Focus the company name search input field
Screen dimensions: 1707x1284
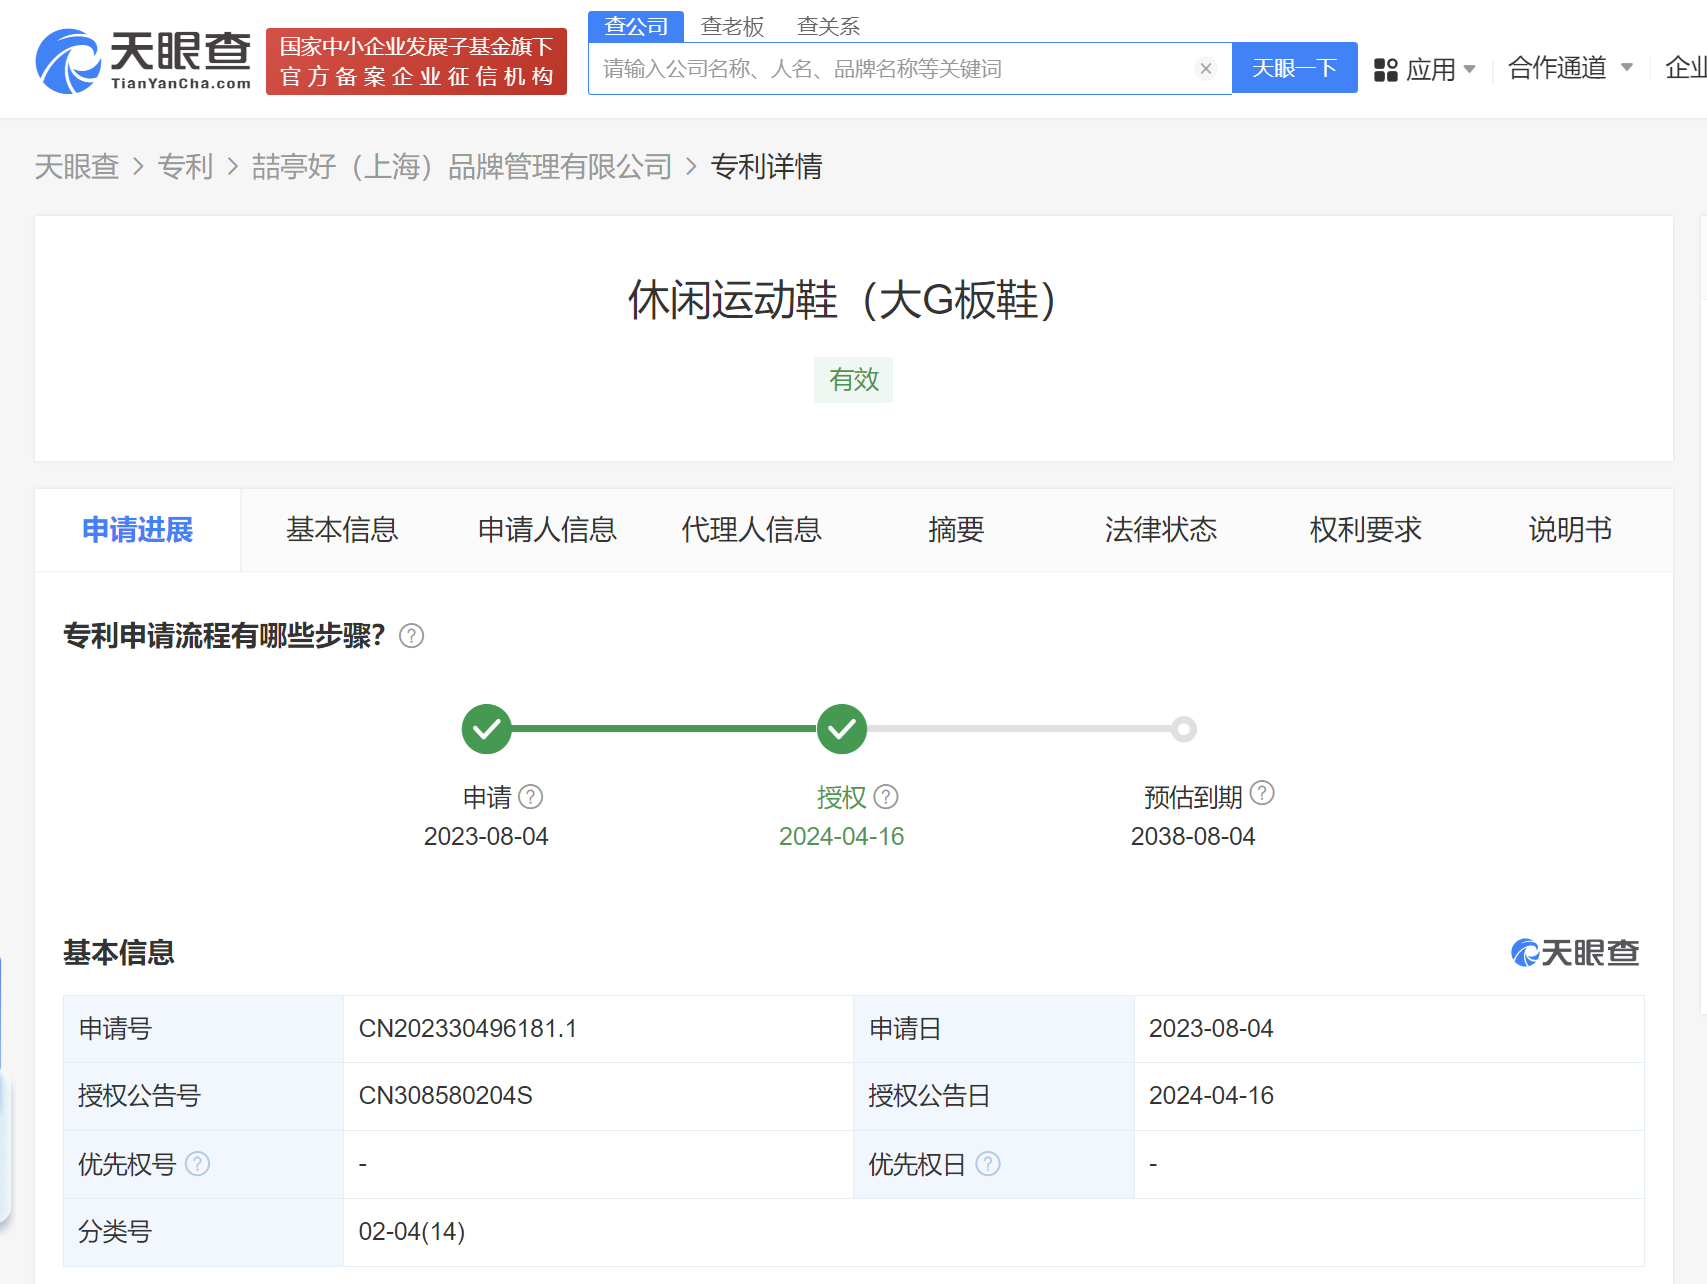[x=890, y=69]
